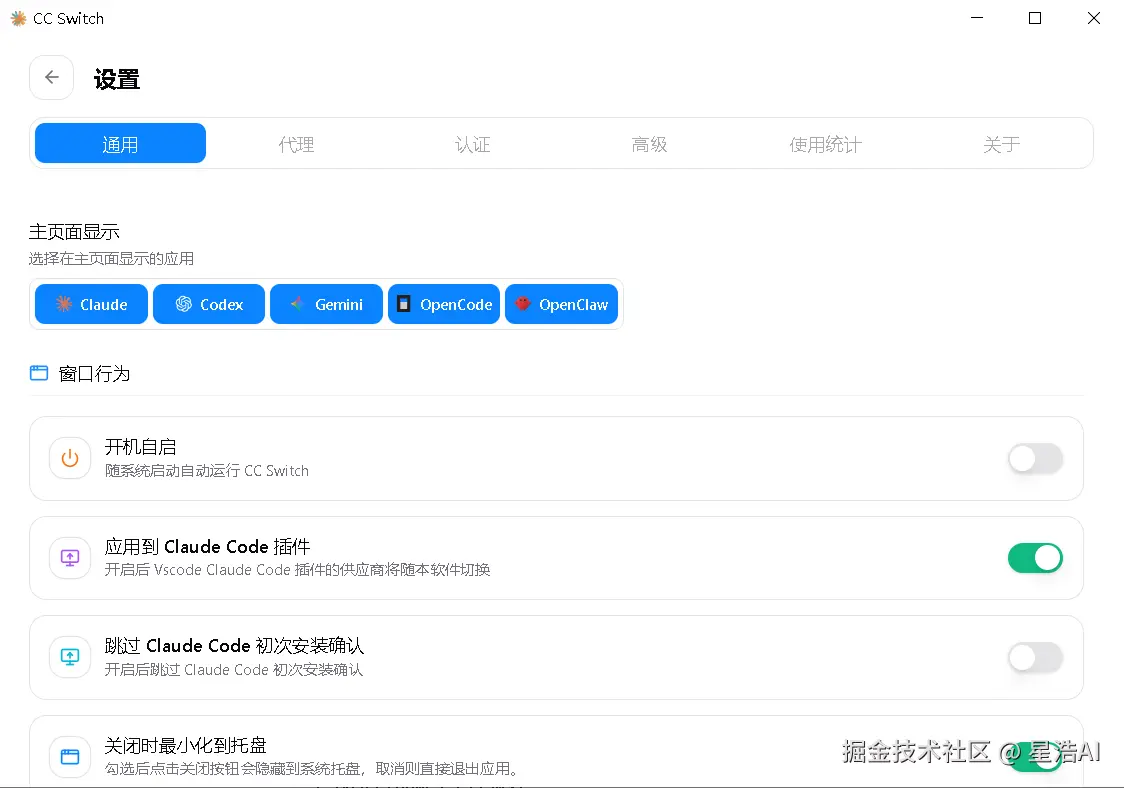Screen dimensions: 1124x788
Task: Click description 开启后 Vscode Claude Code 插件的供应商将随本软件切换
Action: [297, 569]
